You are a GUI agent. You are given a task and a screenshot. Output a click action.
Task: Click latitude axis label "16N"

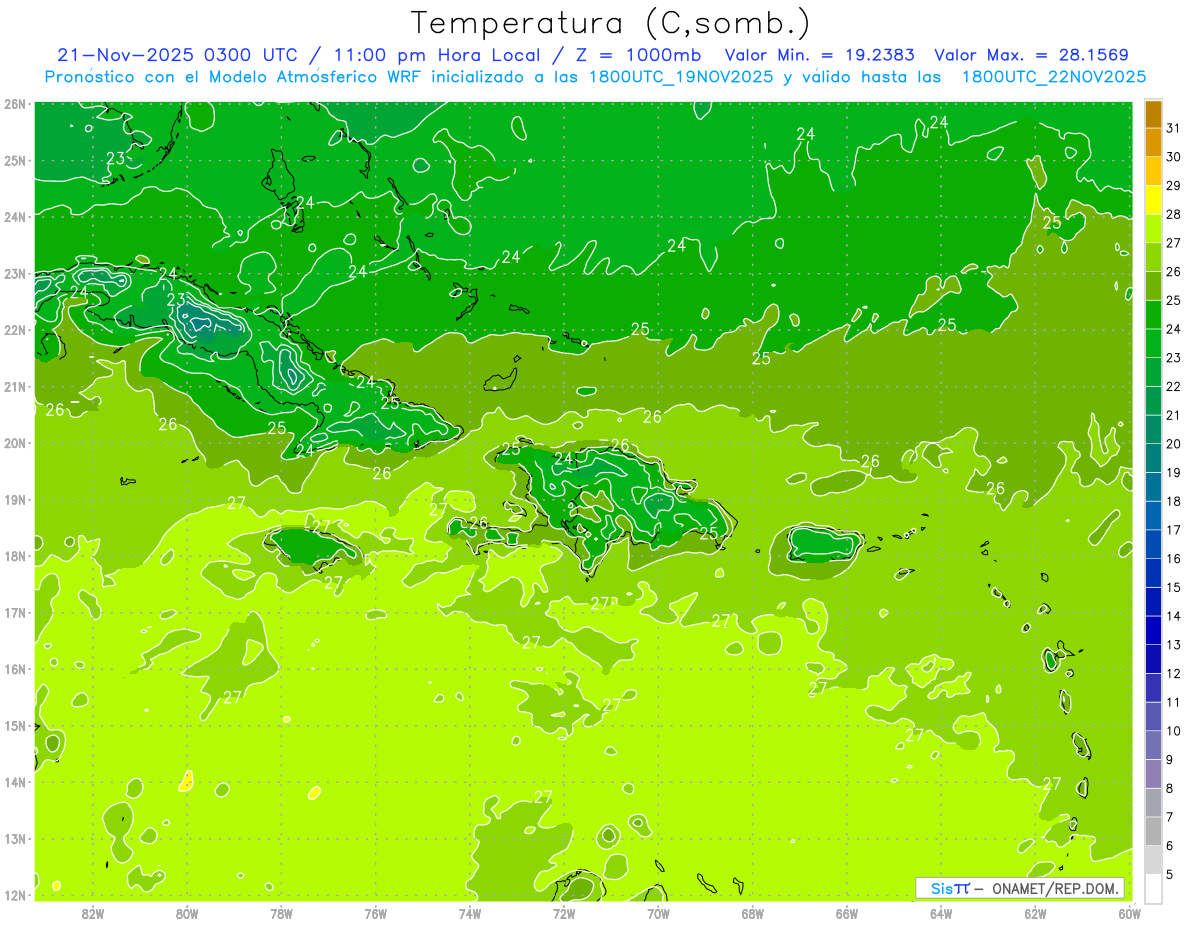point(15,669)
